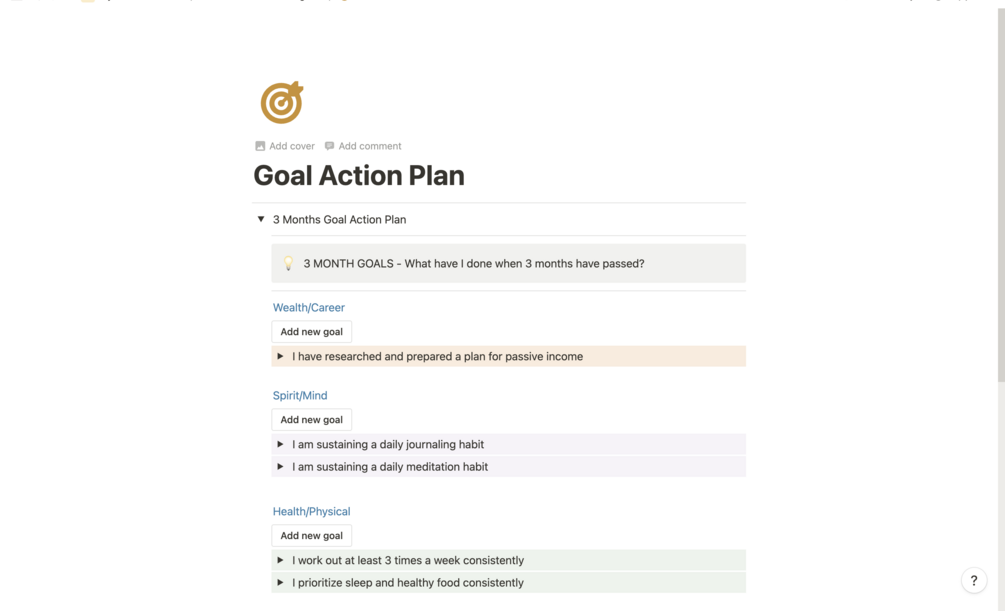Screen dimensions: 1005x611
Task: Click the Goal Action Plan page title
Action: (358, 176)
